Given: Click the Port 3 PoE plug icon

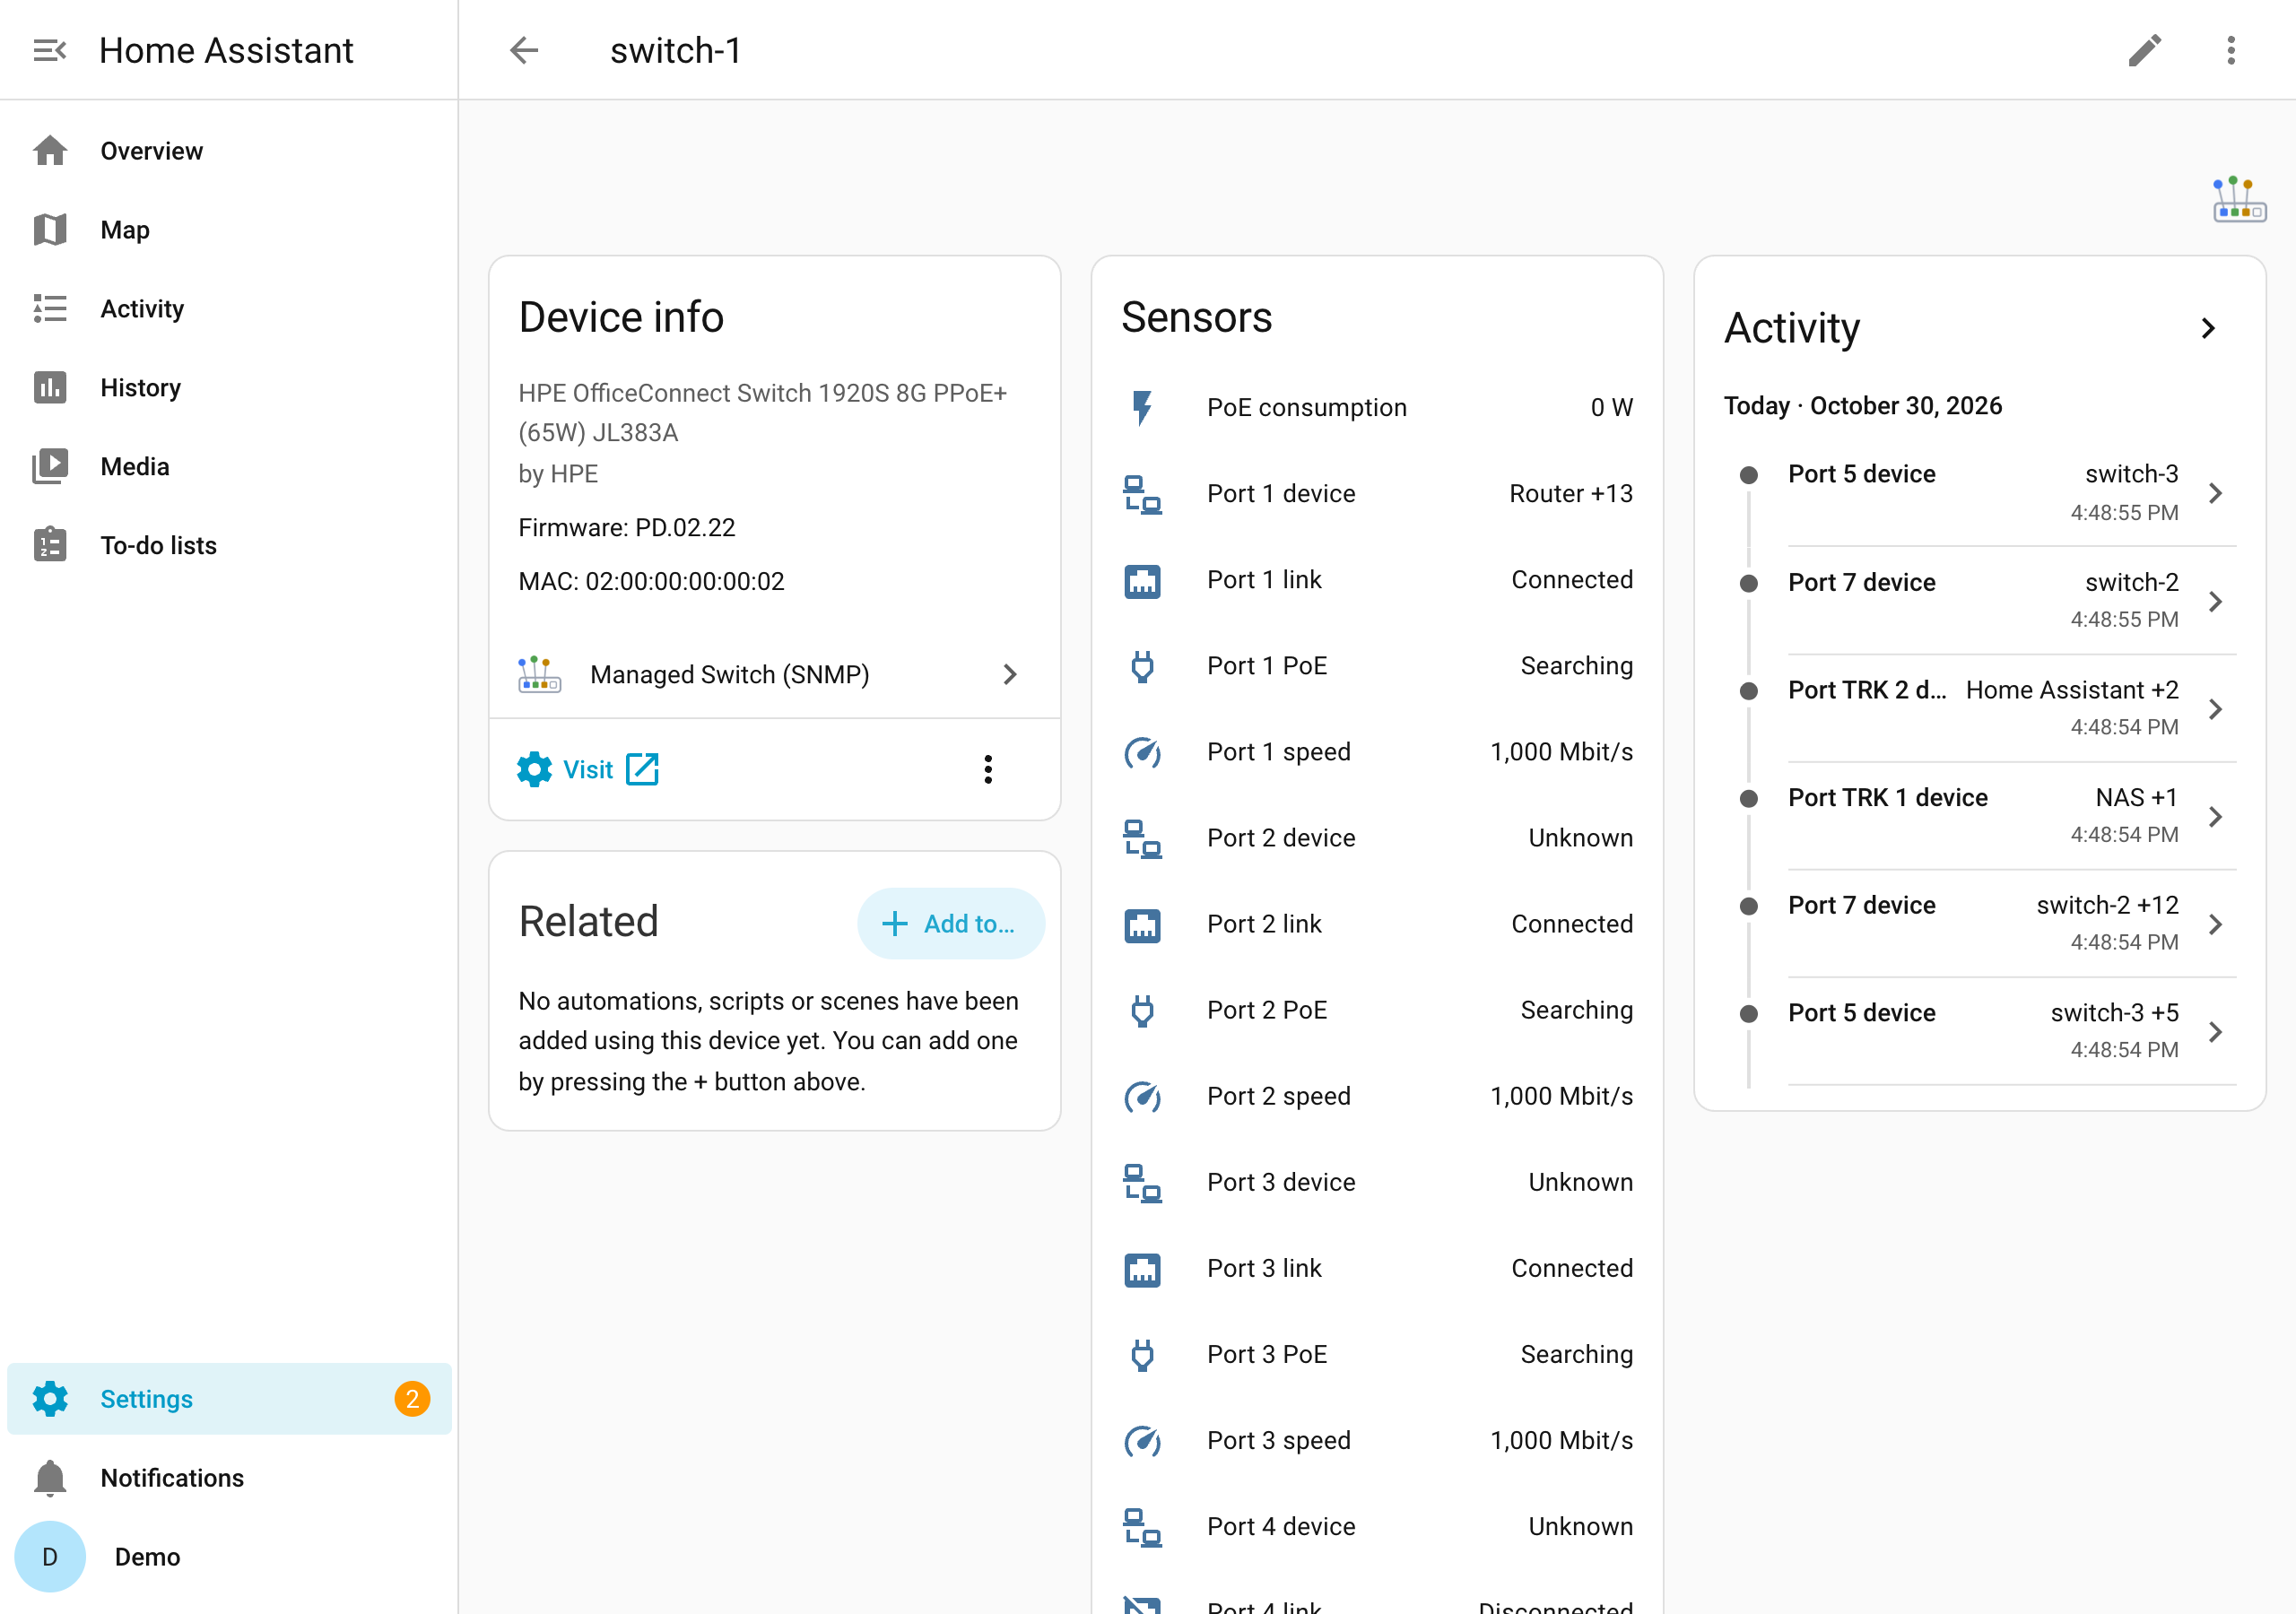Looking at the screenshot, I should click(1142, 1354).
